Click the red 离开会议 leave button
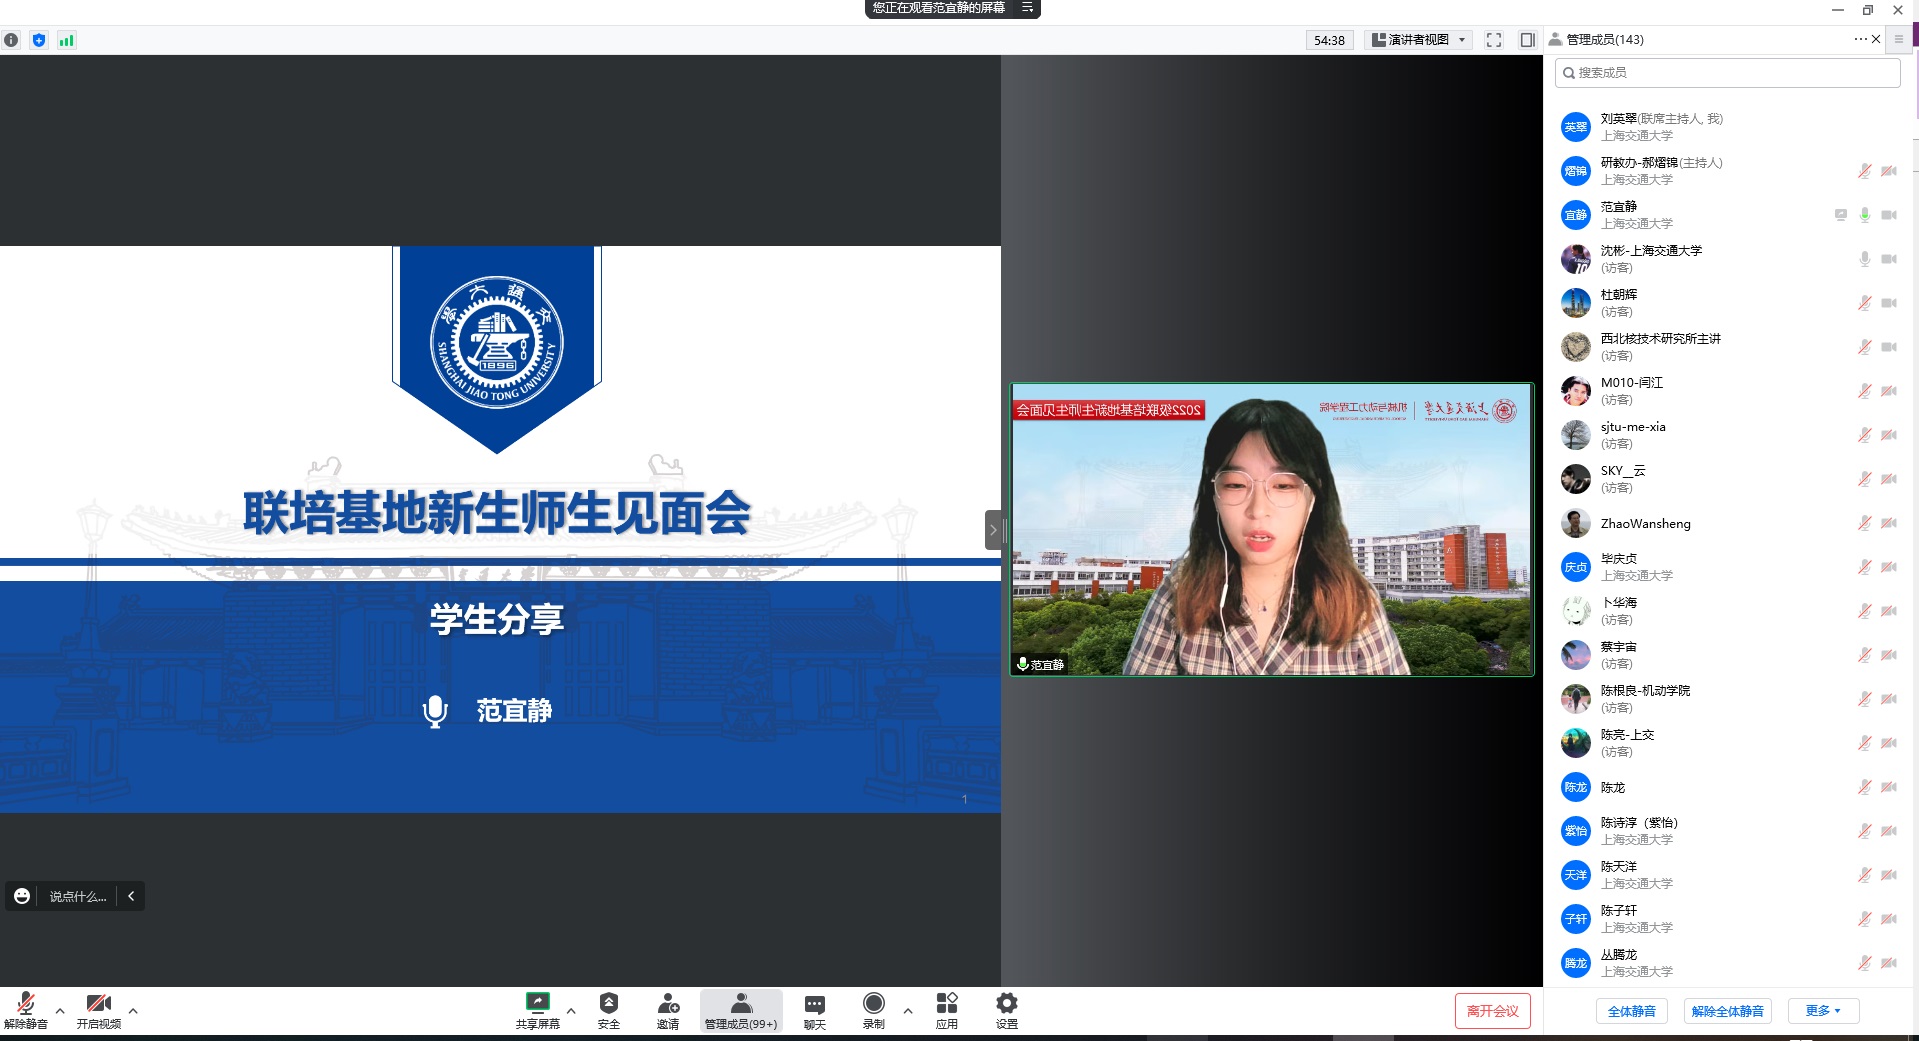Viewport: 1919px width, 1041px height. coord(1492,1011)
